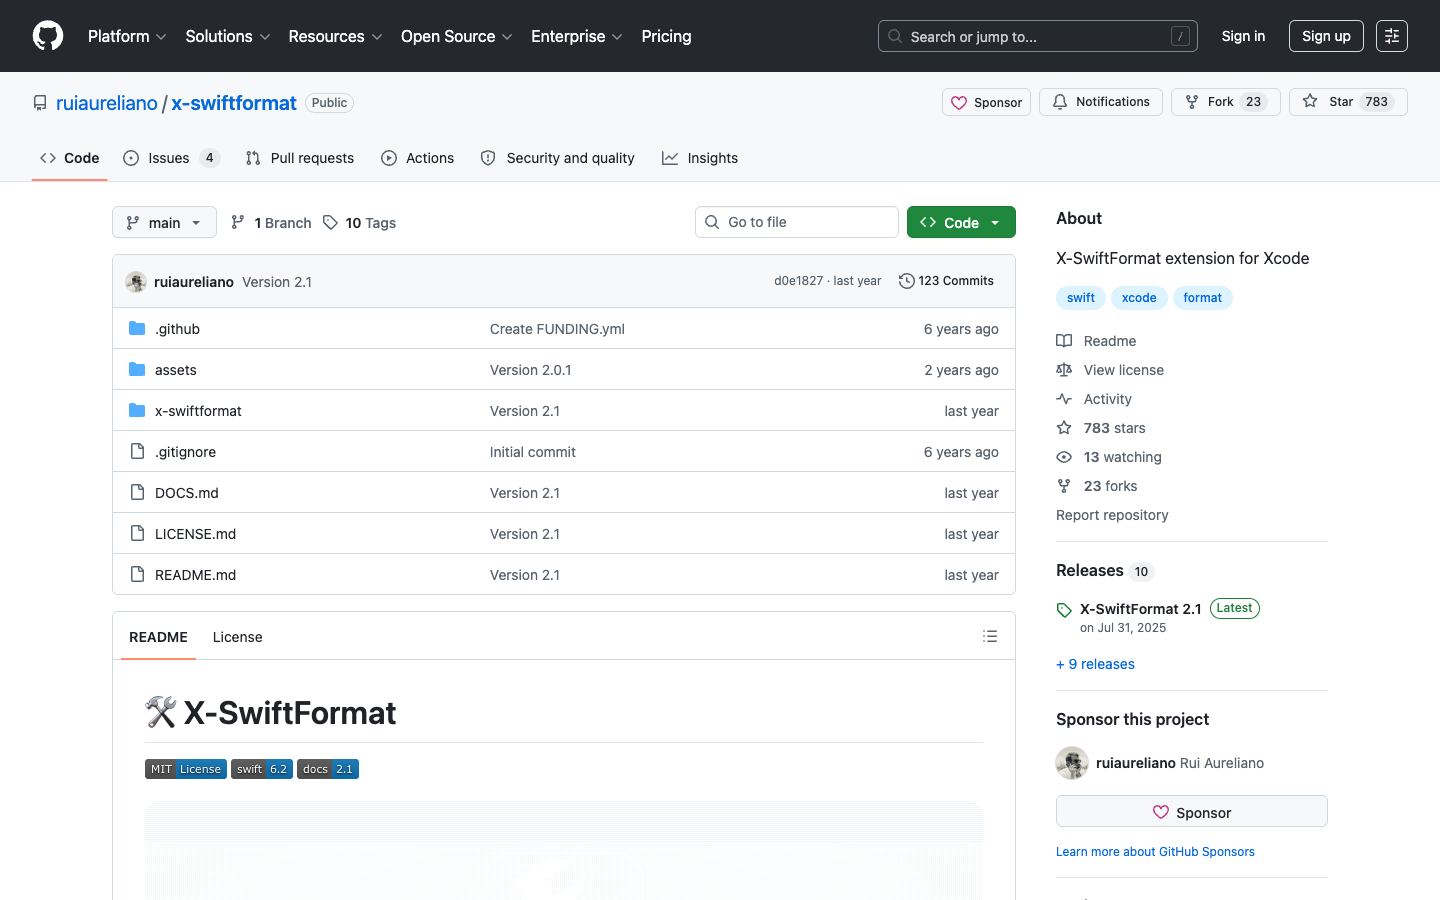1440x900 pixels.
Task: Fork the repository
Action: (x=1226, y=102)
